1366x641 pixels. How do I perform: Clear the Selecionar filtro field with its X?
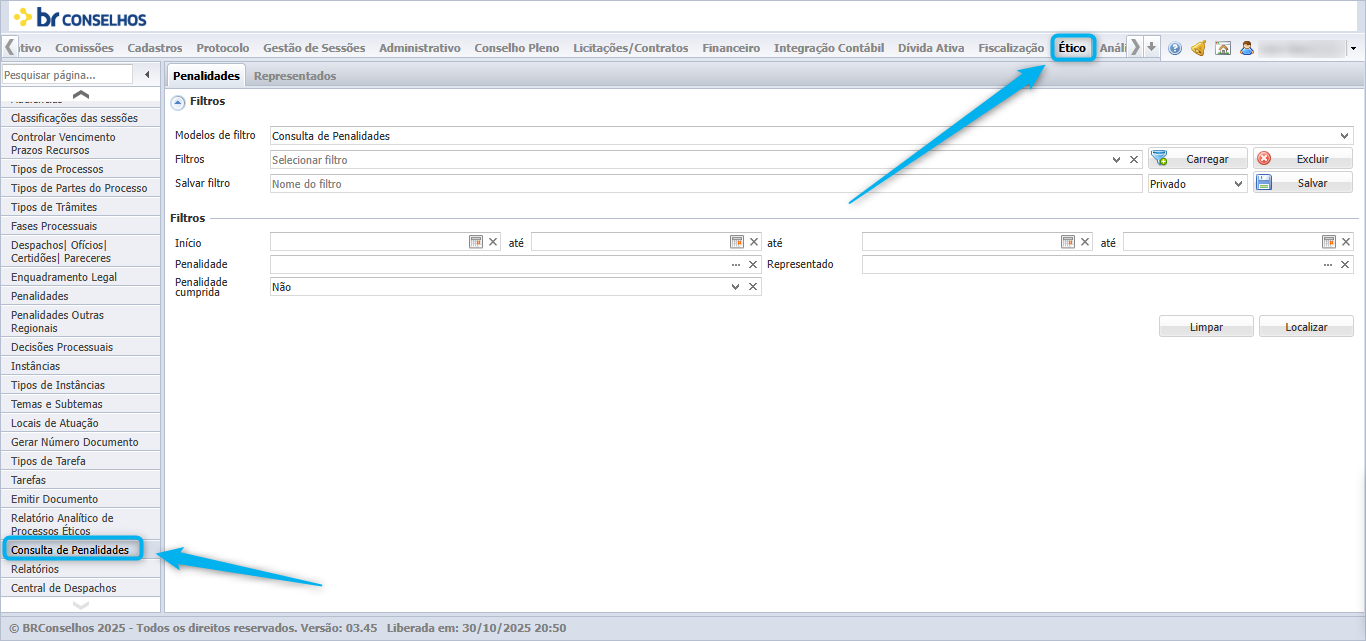point(1134,159)
